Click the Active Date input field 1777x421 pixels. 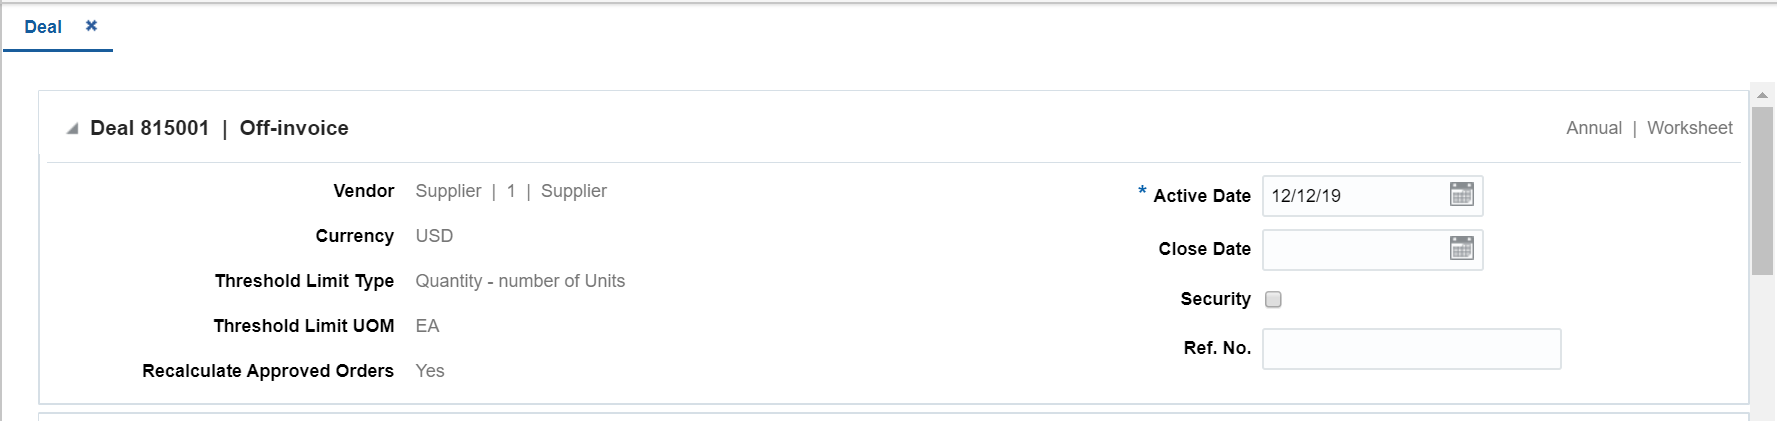[x=1355, y=196]
